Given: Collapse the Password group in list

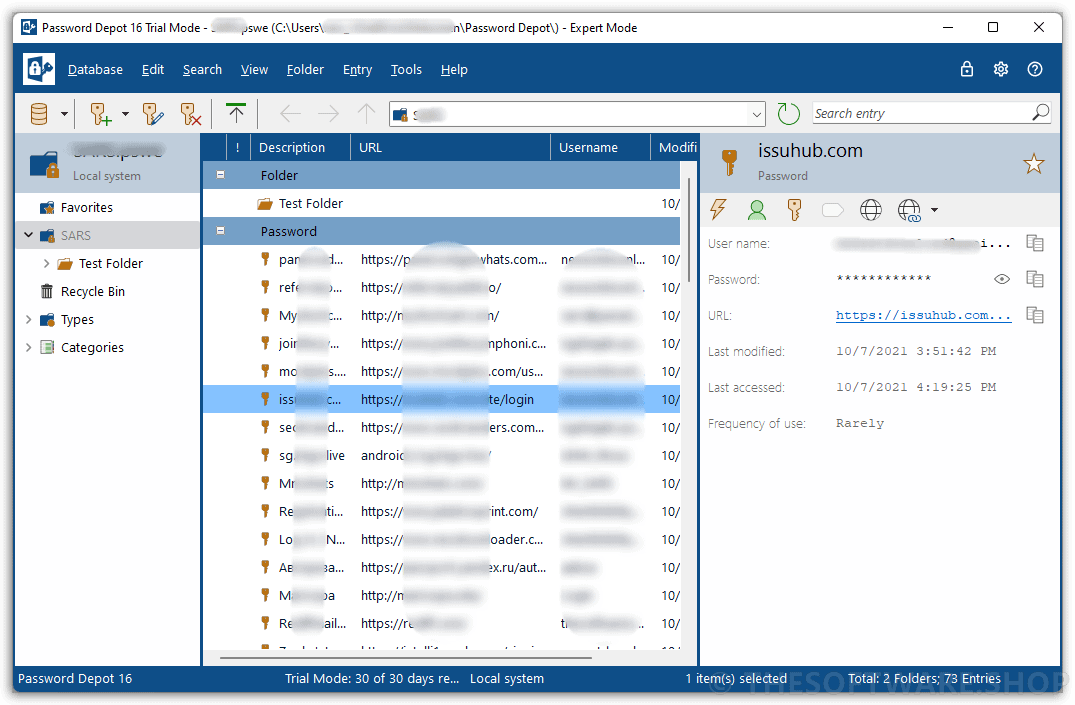Looking at the screenshot, I should [221, 231].
